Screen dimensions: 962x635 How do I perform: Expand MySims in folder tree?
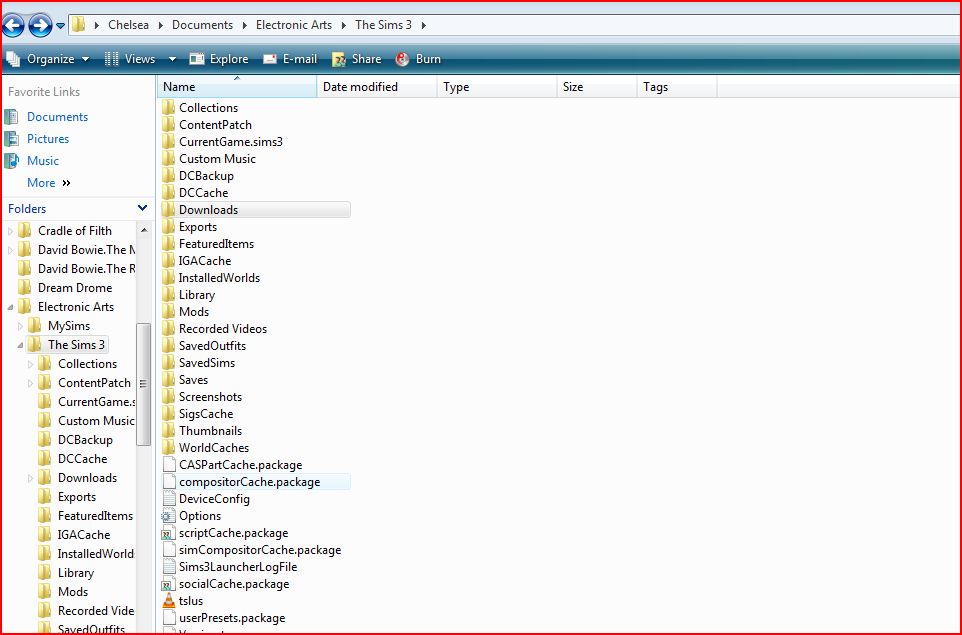tap(20, 326)
